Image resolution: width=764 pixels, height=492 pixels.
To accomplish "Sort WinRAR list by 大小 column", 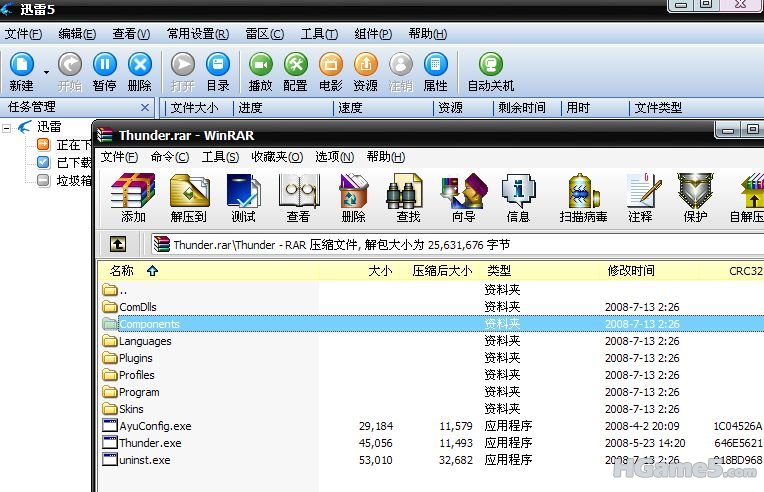I will pos(380,271).
